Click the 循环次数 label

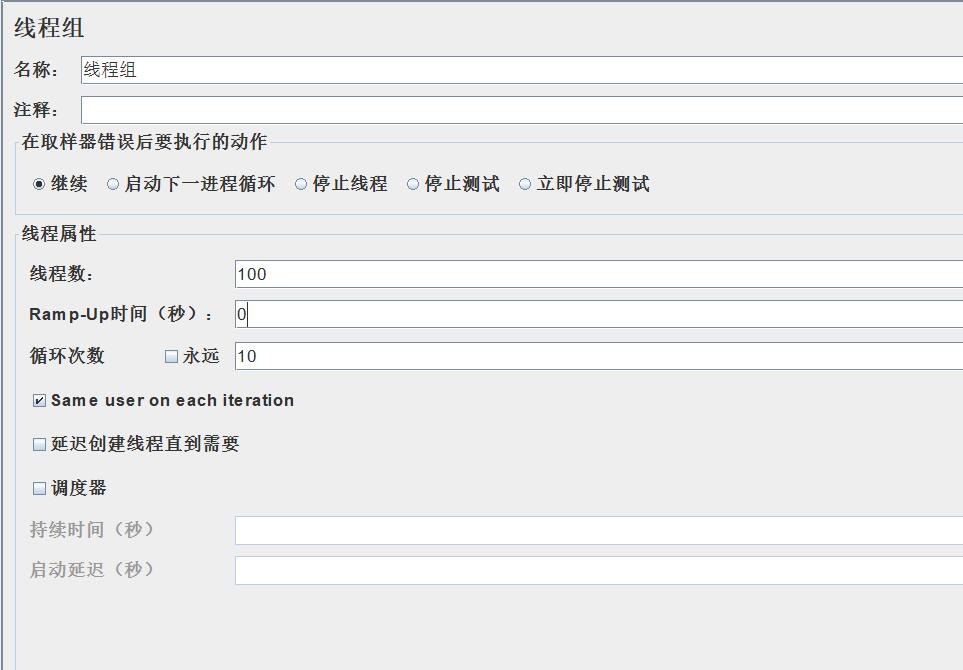coord(67,356)
